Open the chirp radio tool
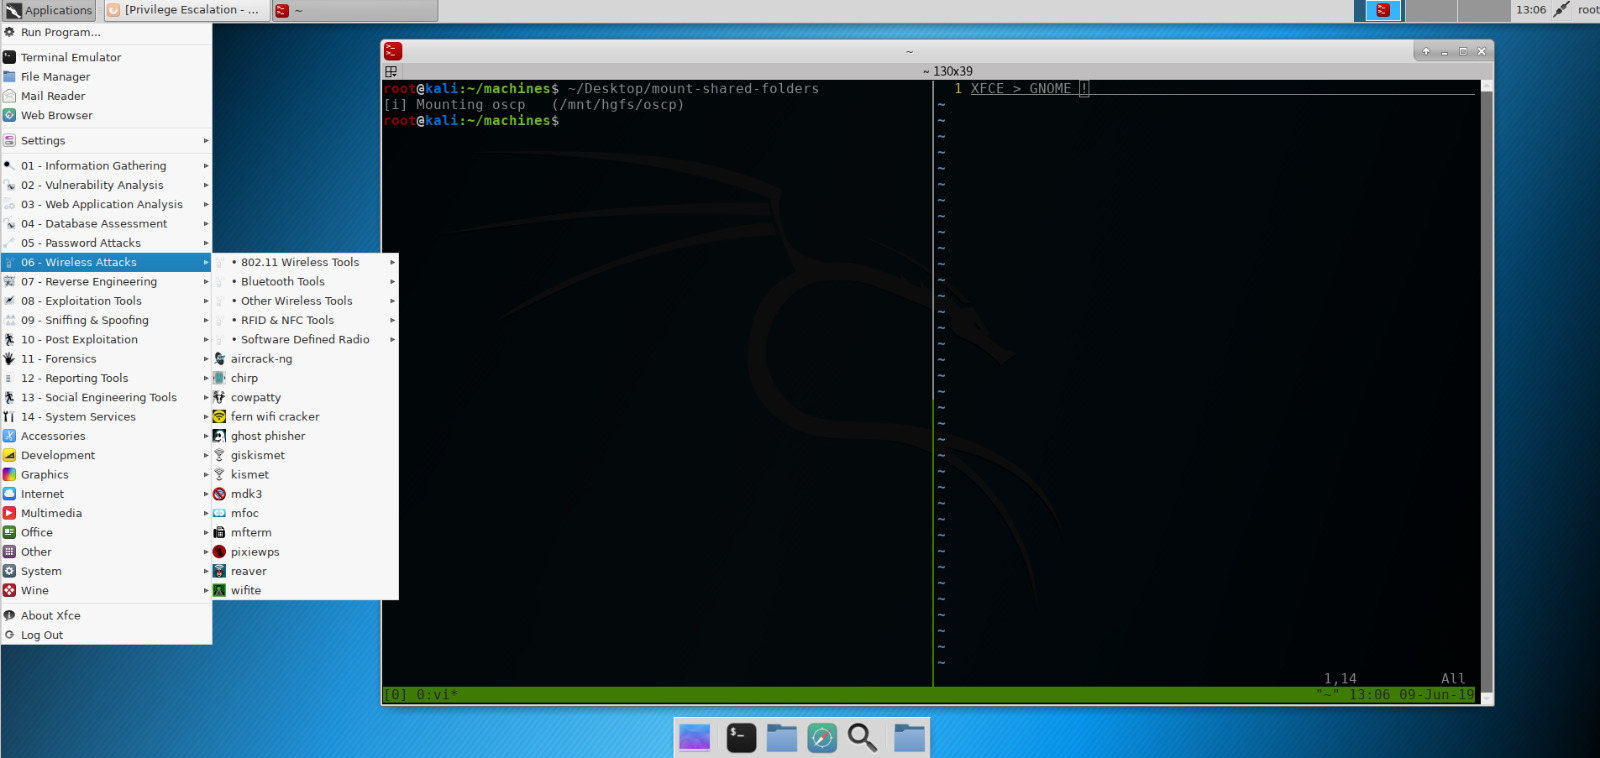Image resolution: width=1600 pixels, height=758 pixels. coord(305,378)
